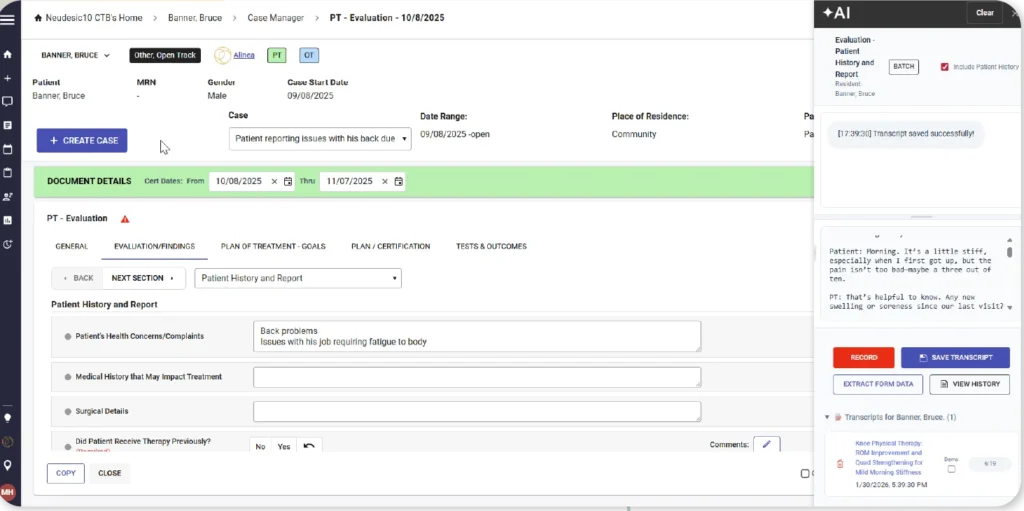This screenshot has height=511, width=1024.
Task: Open the Patient History and Report section dropdown
Action: [x=298, y=278]
